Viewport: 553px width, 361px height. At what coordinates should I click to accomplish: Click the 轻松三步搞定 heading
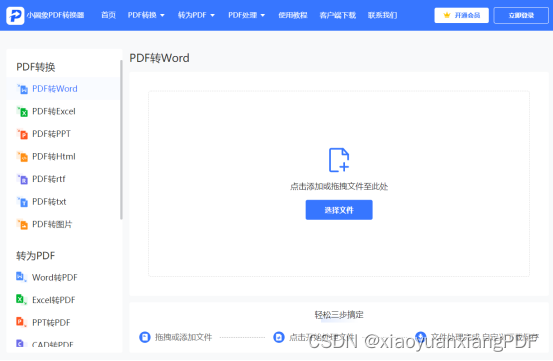339,314
